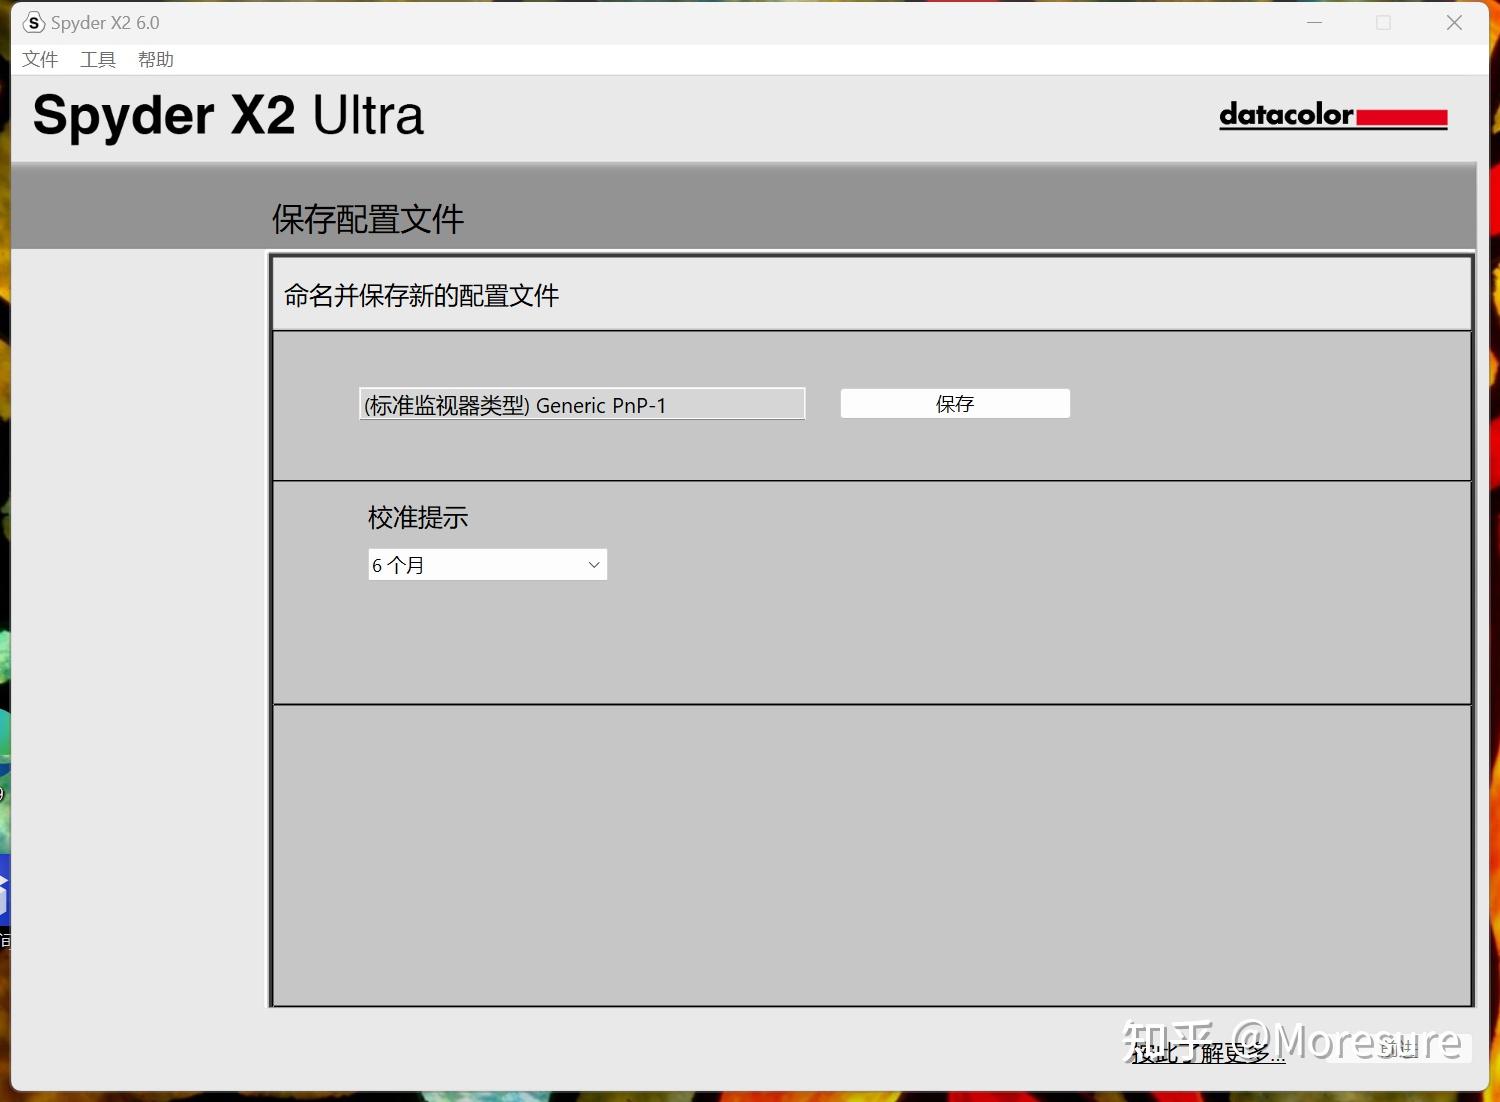Open the 工具 menu

coord(97,59)
